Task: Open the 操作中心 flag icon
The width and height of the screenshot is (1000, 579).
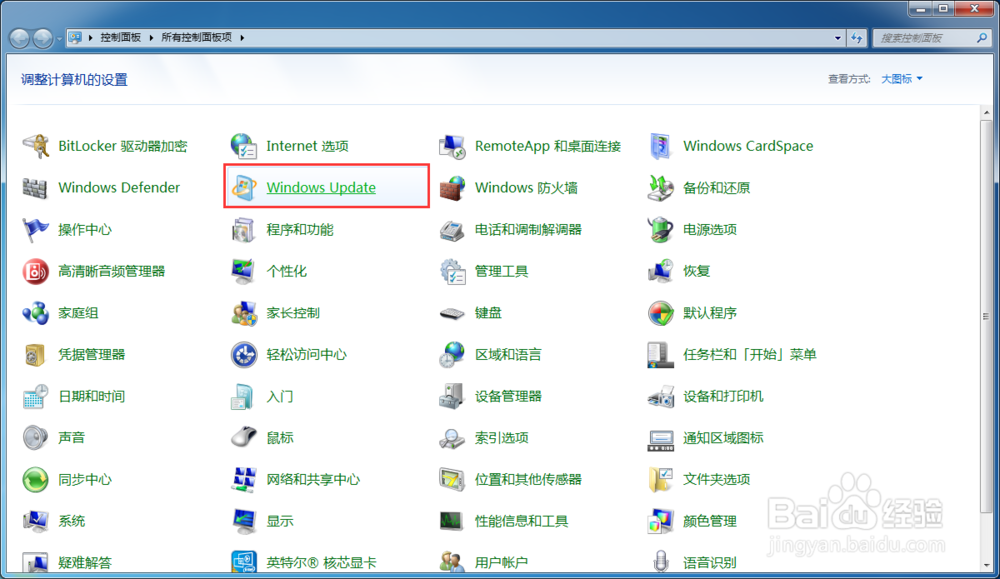Action: pyautogui.click(x=36, y=230)
